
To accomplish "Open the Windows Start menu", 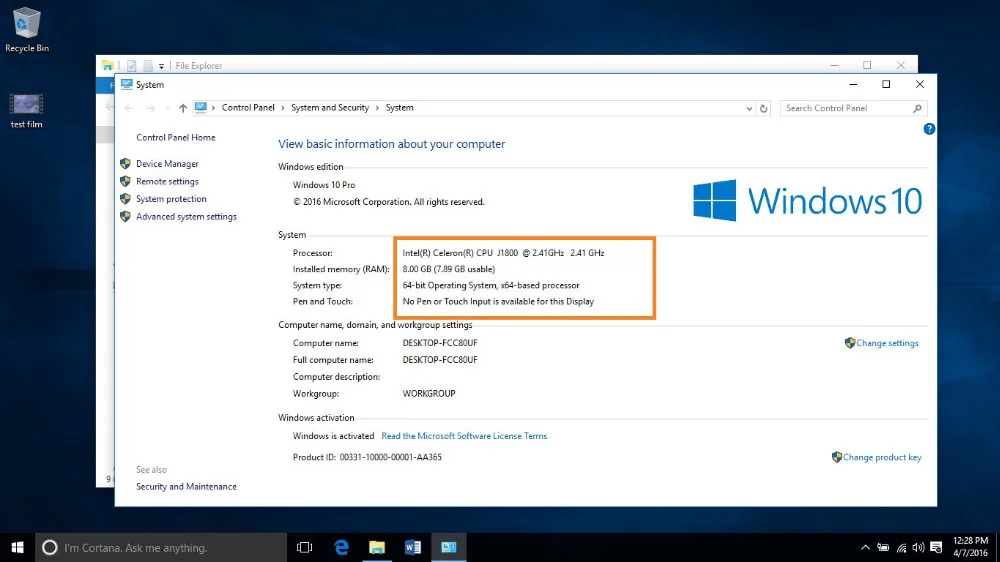I will click(17, 547).
